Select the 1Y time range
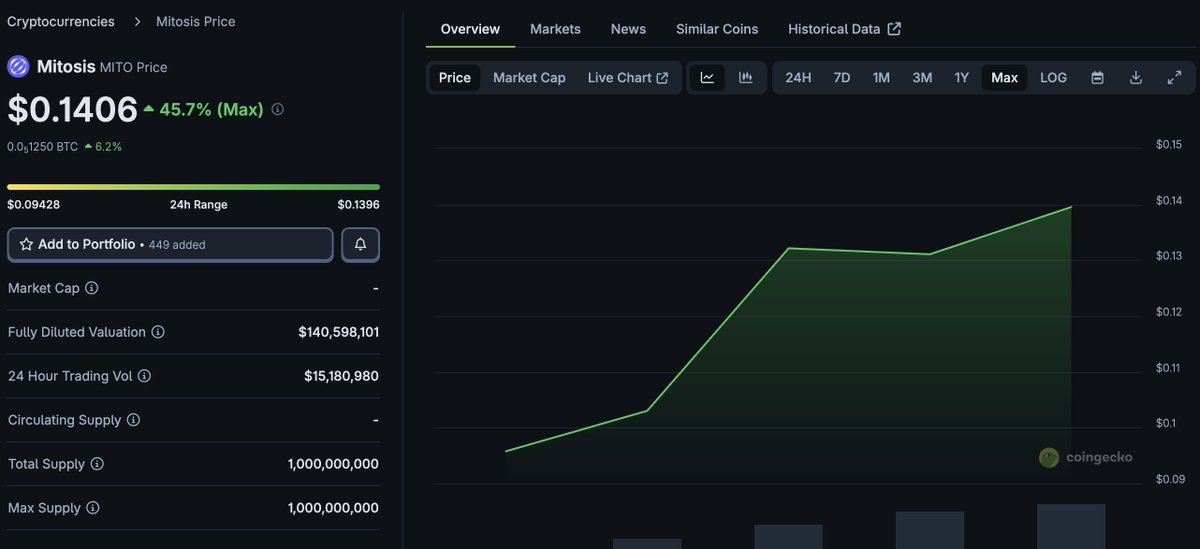This screenshot has width=1200, height=549. coord(961,77)
